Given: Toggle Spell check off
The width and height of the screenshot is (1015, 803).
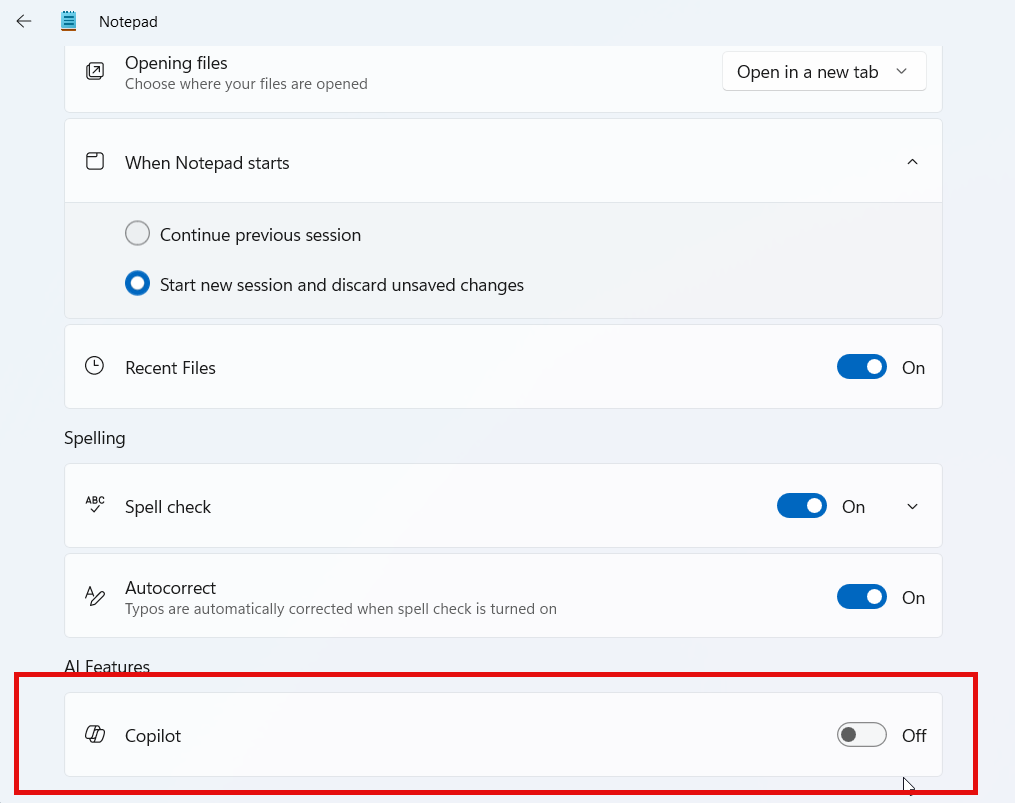Looking at the screenshot, I should [x=801, y=505].
